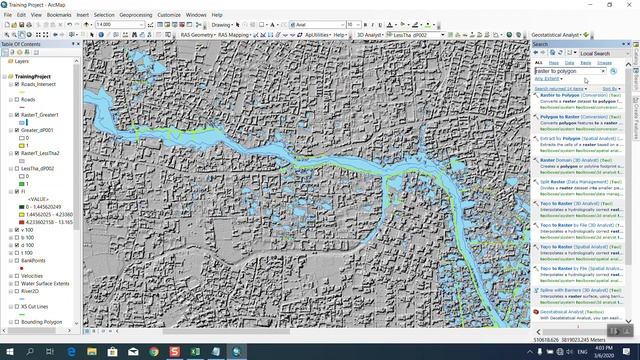This screenshot has height=360, width=640.
Task: Click the Rectangle drawing tool icon
Action: (262, 25)
